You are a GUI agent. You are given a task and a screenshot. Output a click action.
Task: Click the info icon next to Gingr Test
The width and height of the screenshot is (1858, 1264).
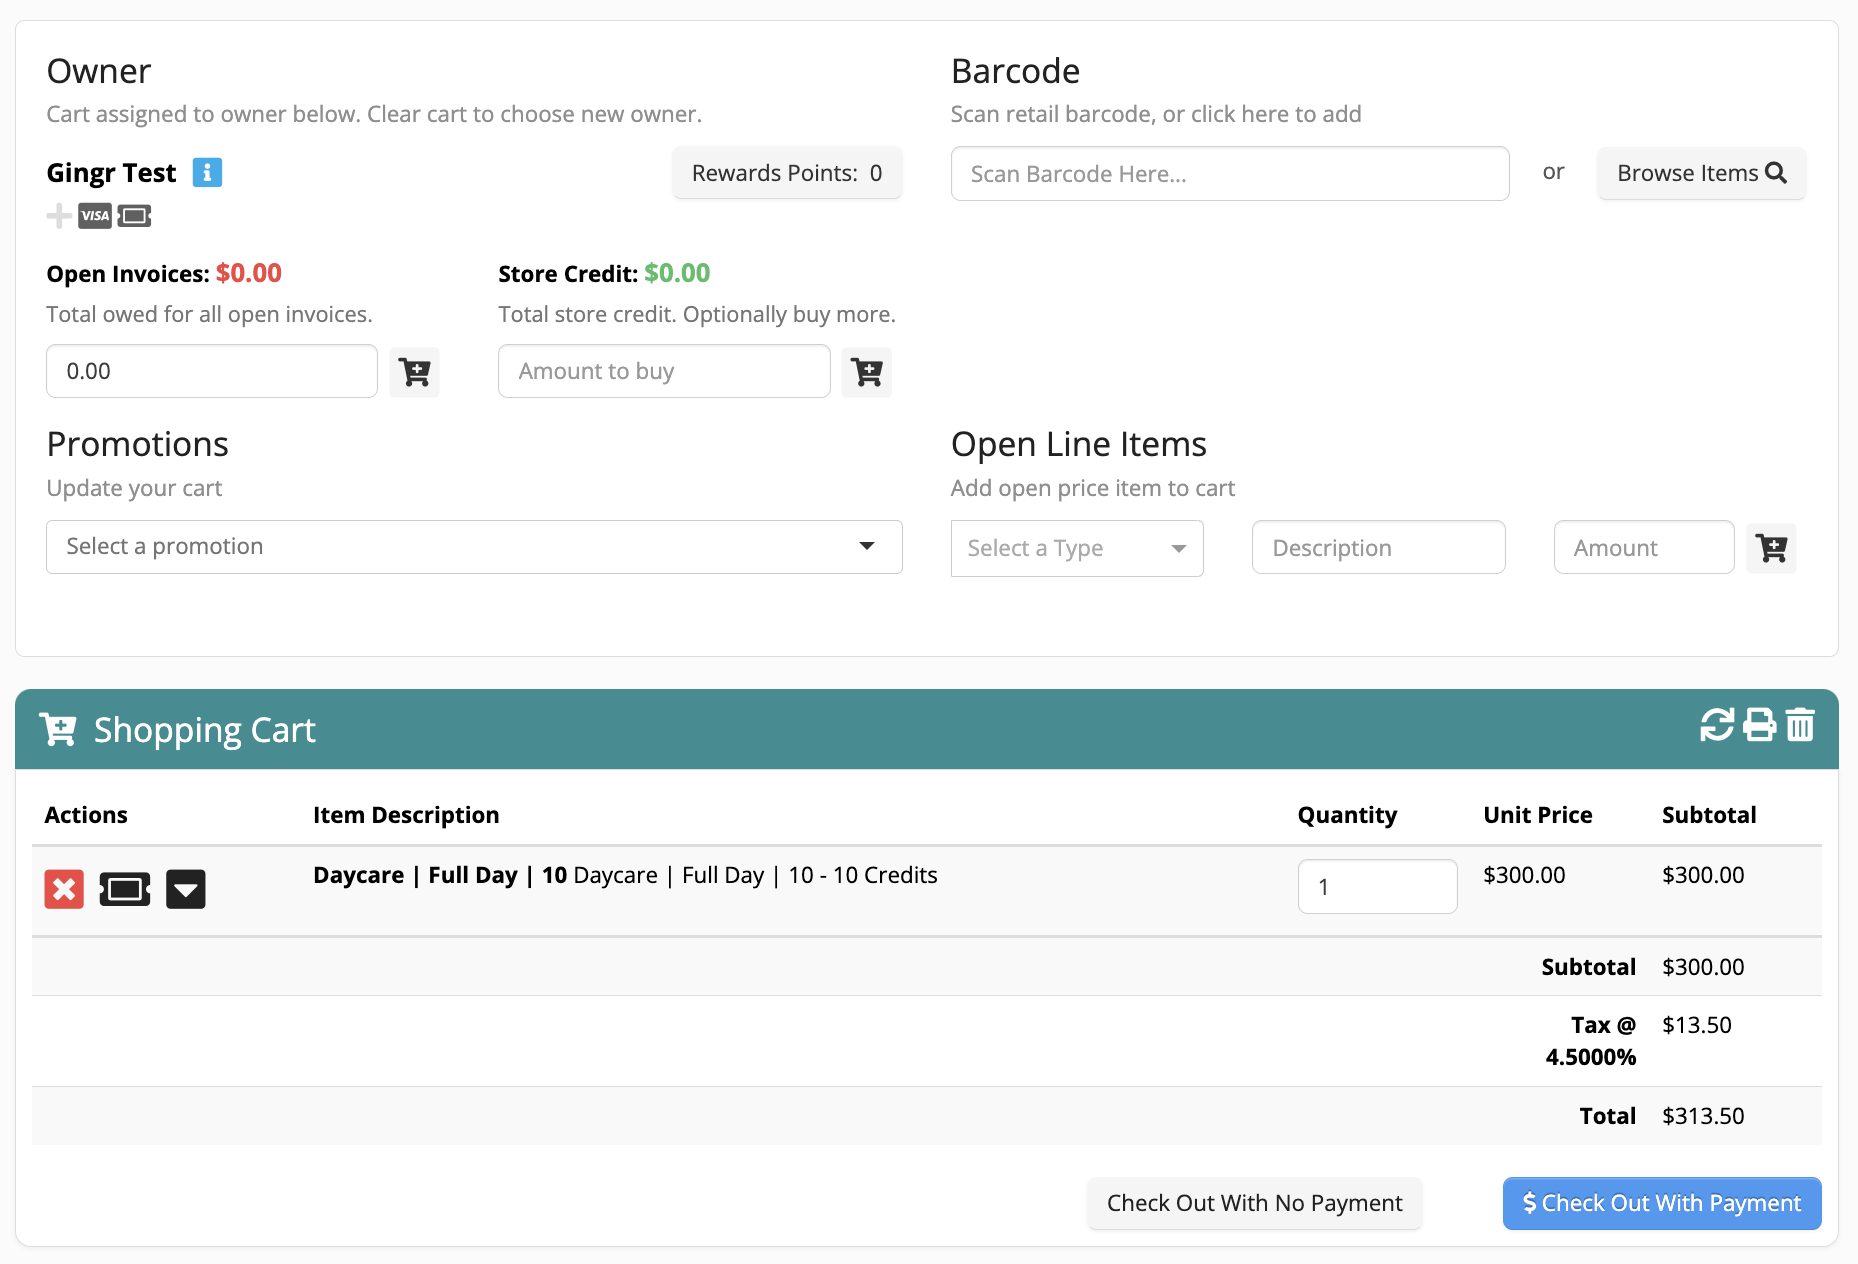point(207,173)
